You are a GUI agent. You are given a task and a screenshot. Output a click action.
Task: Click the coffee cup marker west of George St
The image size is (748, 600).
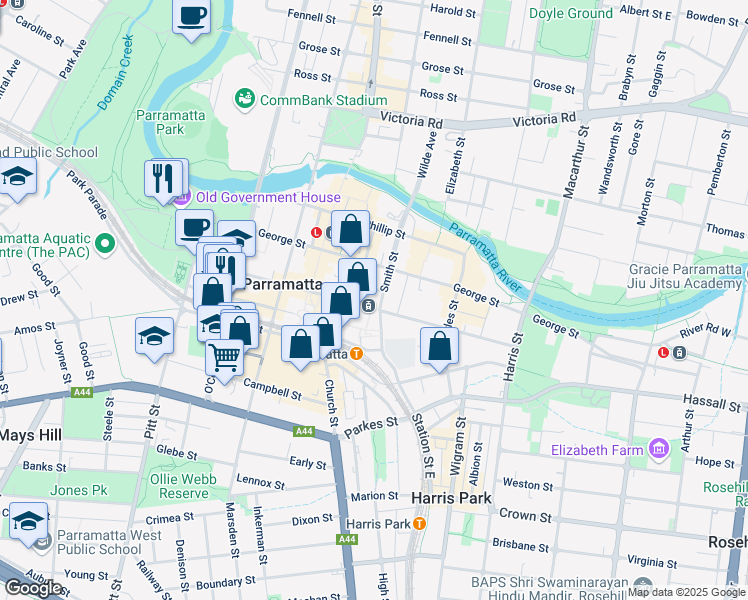point(194,229)
